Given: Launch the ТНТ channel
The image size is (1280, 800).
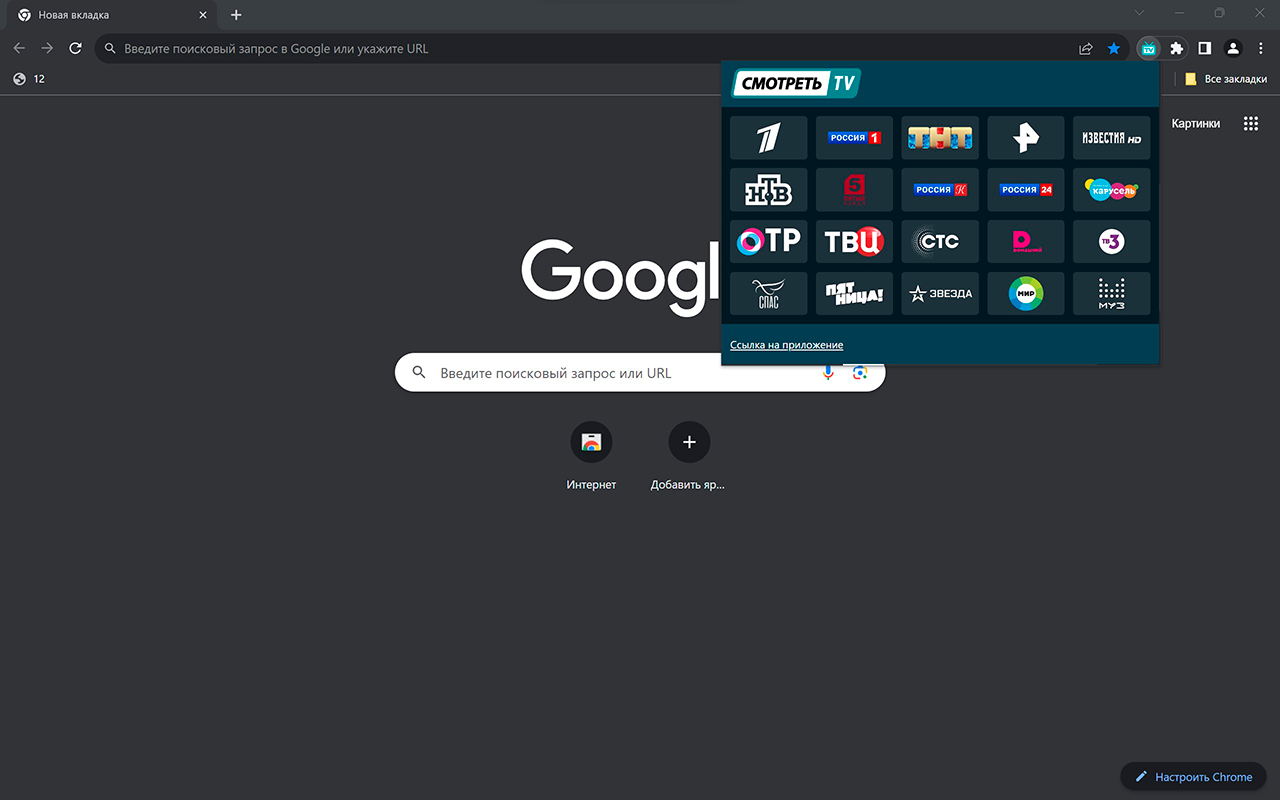Looking at the screenshot, I should [x=940, y=138].
